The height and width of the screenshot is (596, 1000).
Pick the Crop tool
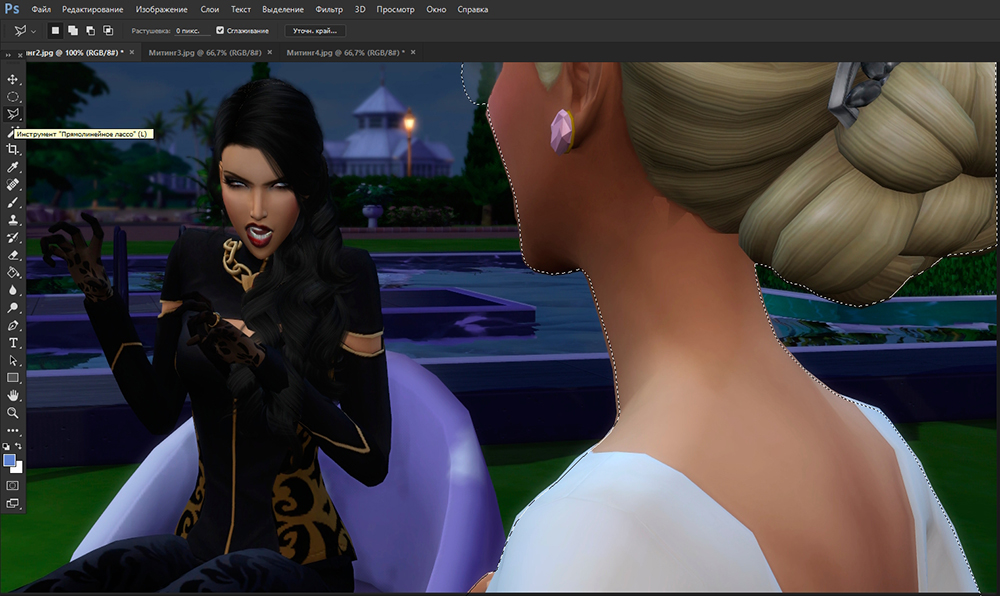click(x=13, y=149)
